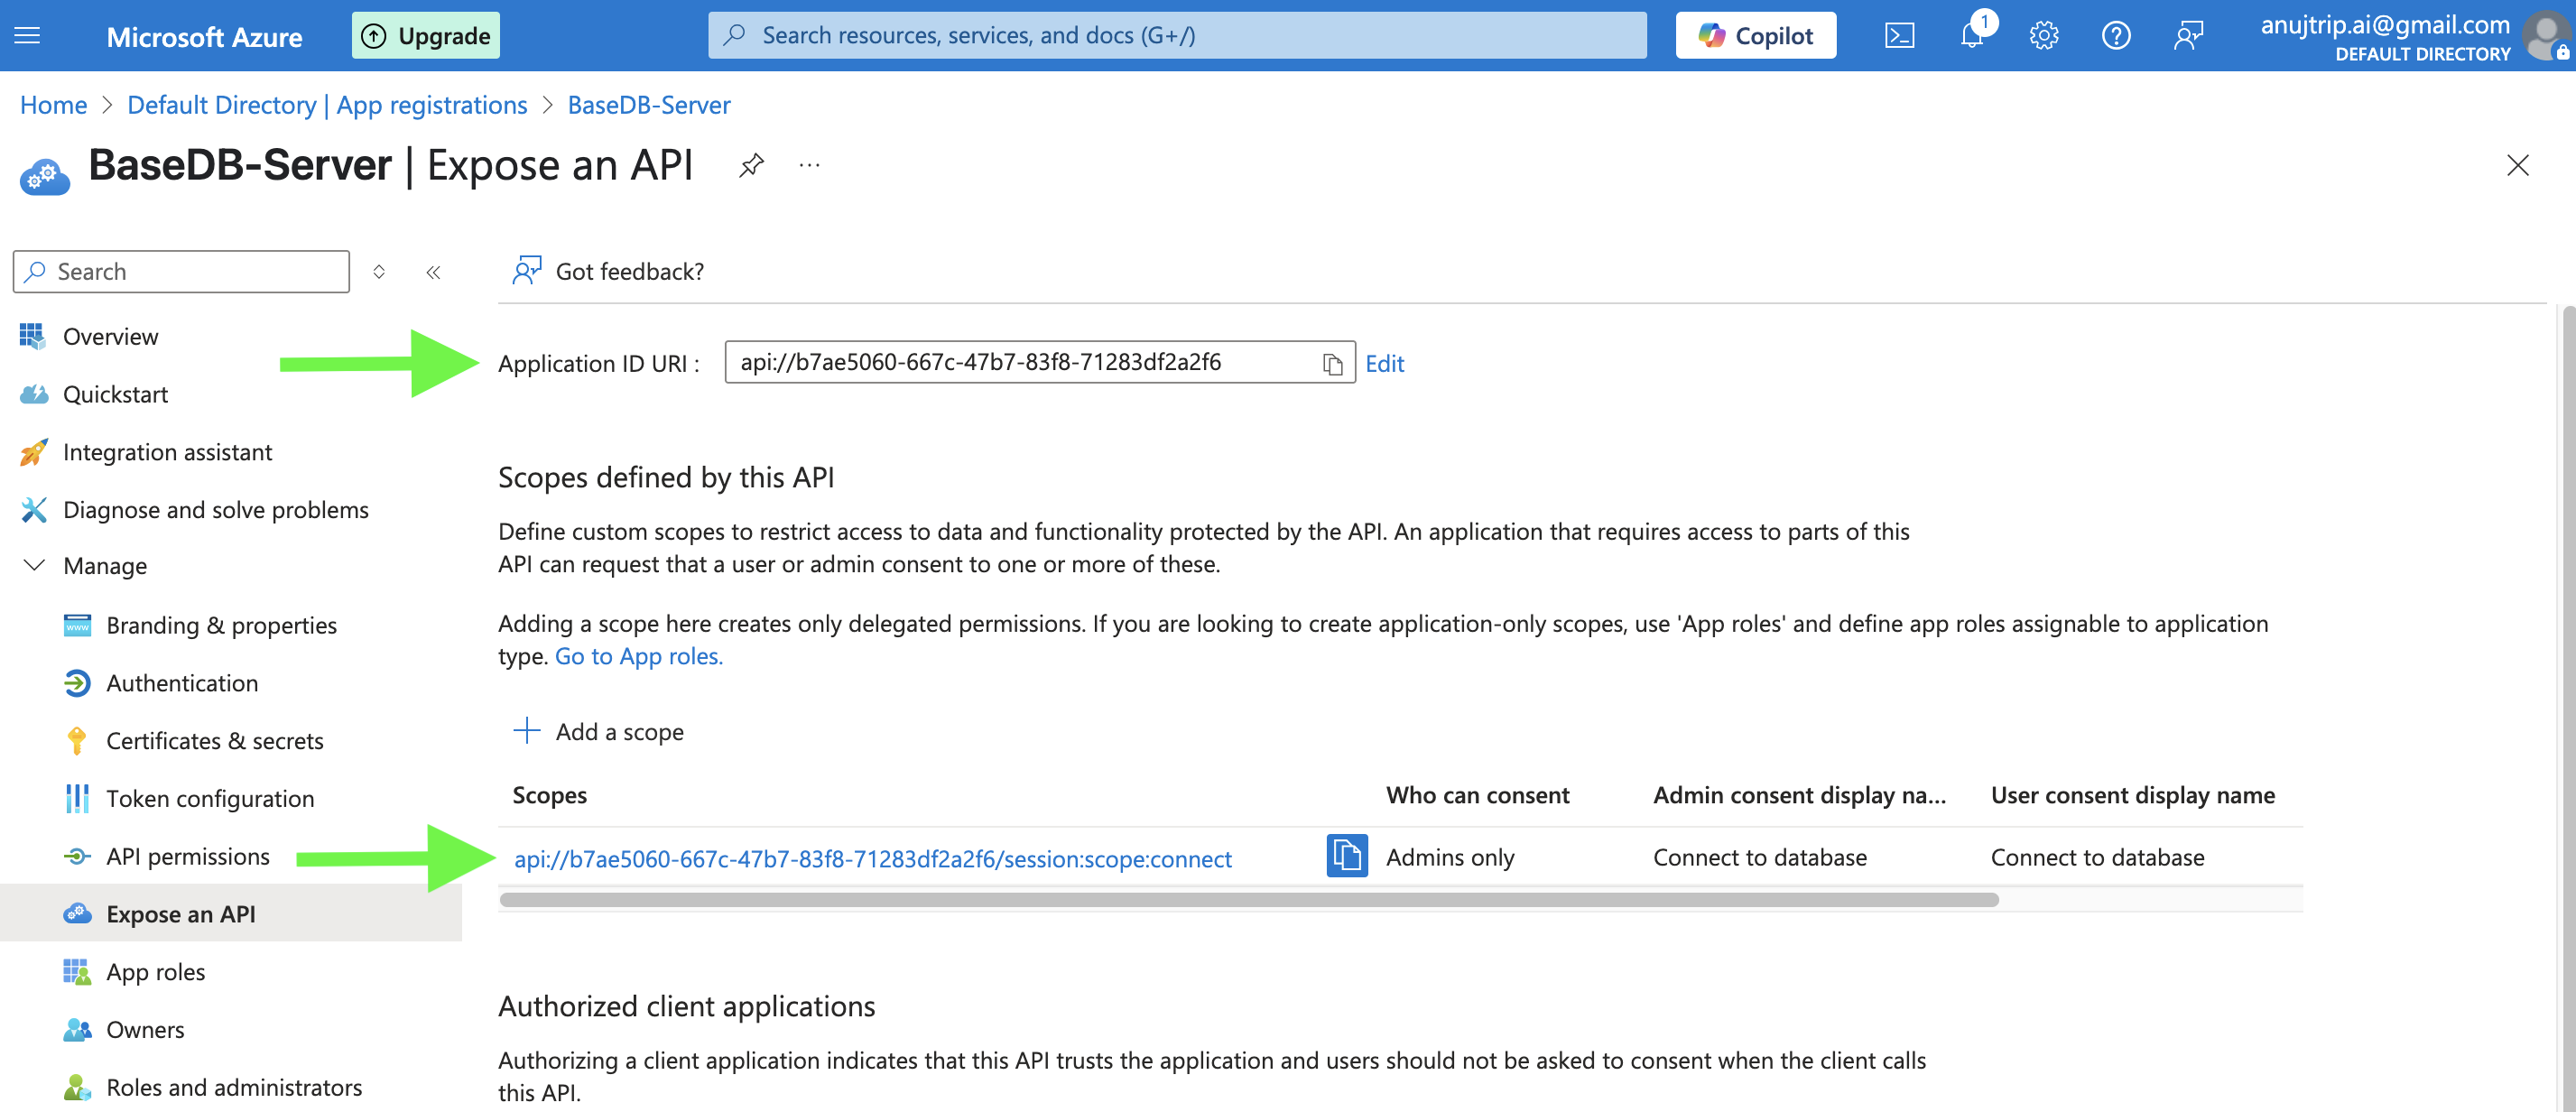The height and width of the screenshot is (1112, 2576).
Task: Click Edit next to Application ID URI
Action: [1384, 364]
